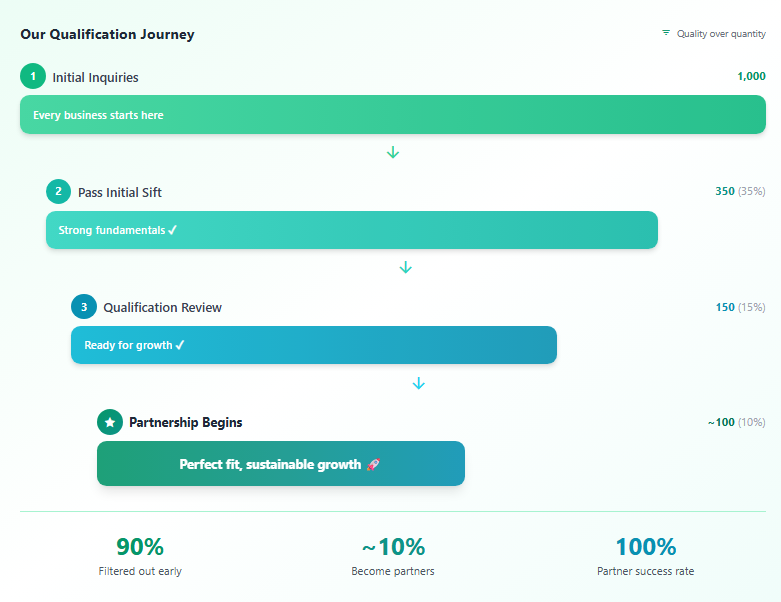Click the filter icon near Quality over quantity
The image size is (781, 602).
pos(666,33)
